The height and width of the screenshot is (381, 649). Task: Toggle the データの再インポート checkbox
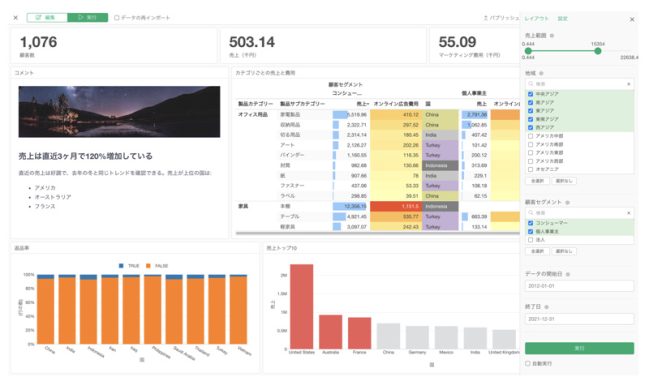click(117, 18)
